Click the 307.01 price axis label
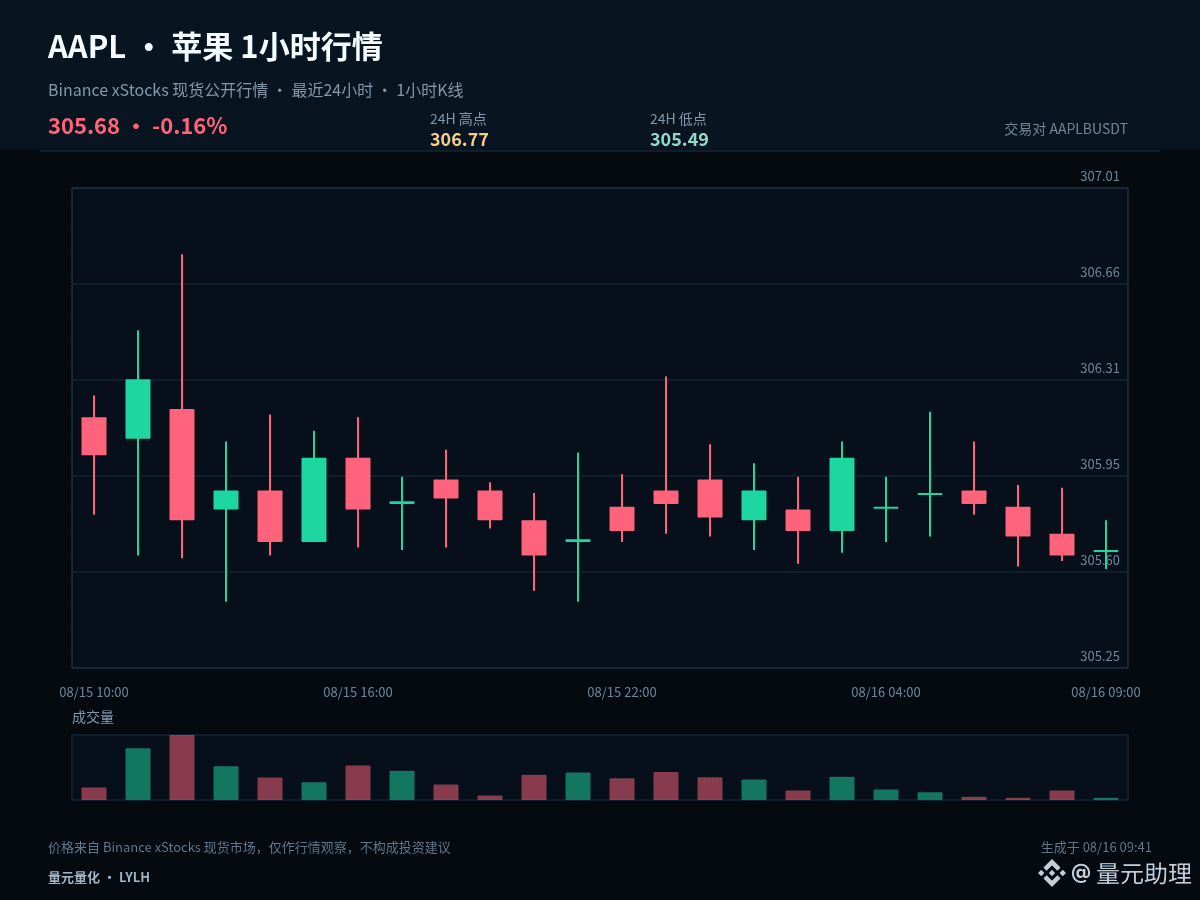Image resolution: width=1200 pixels, height=900 pixels. click(1100, 176)
